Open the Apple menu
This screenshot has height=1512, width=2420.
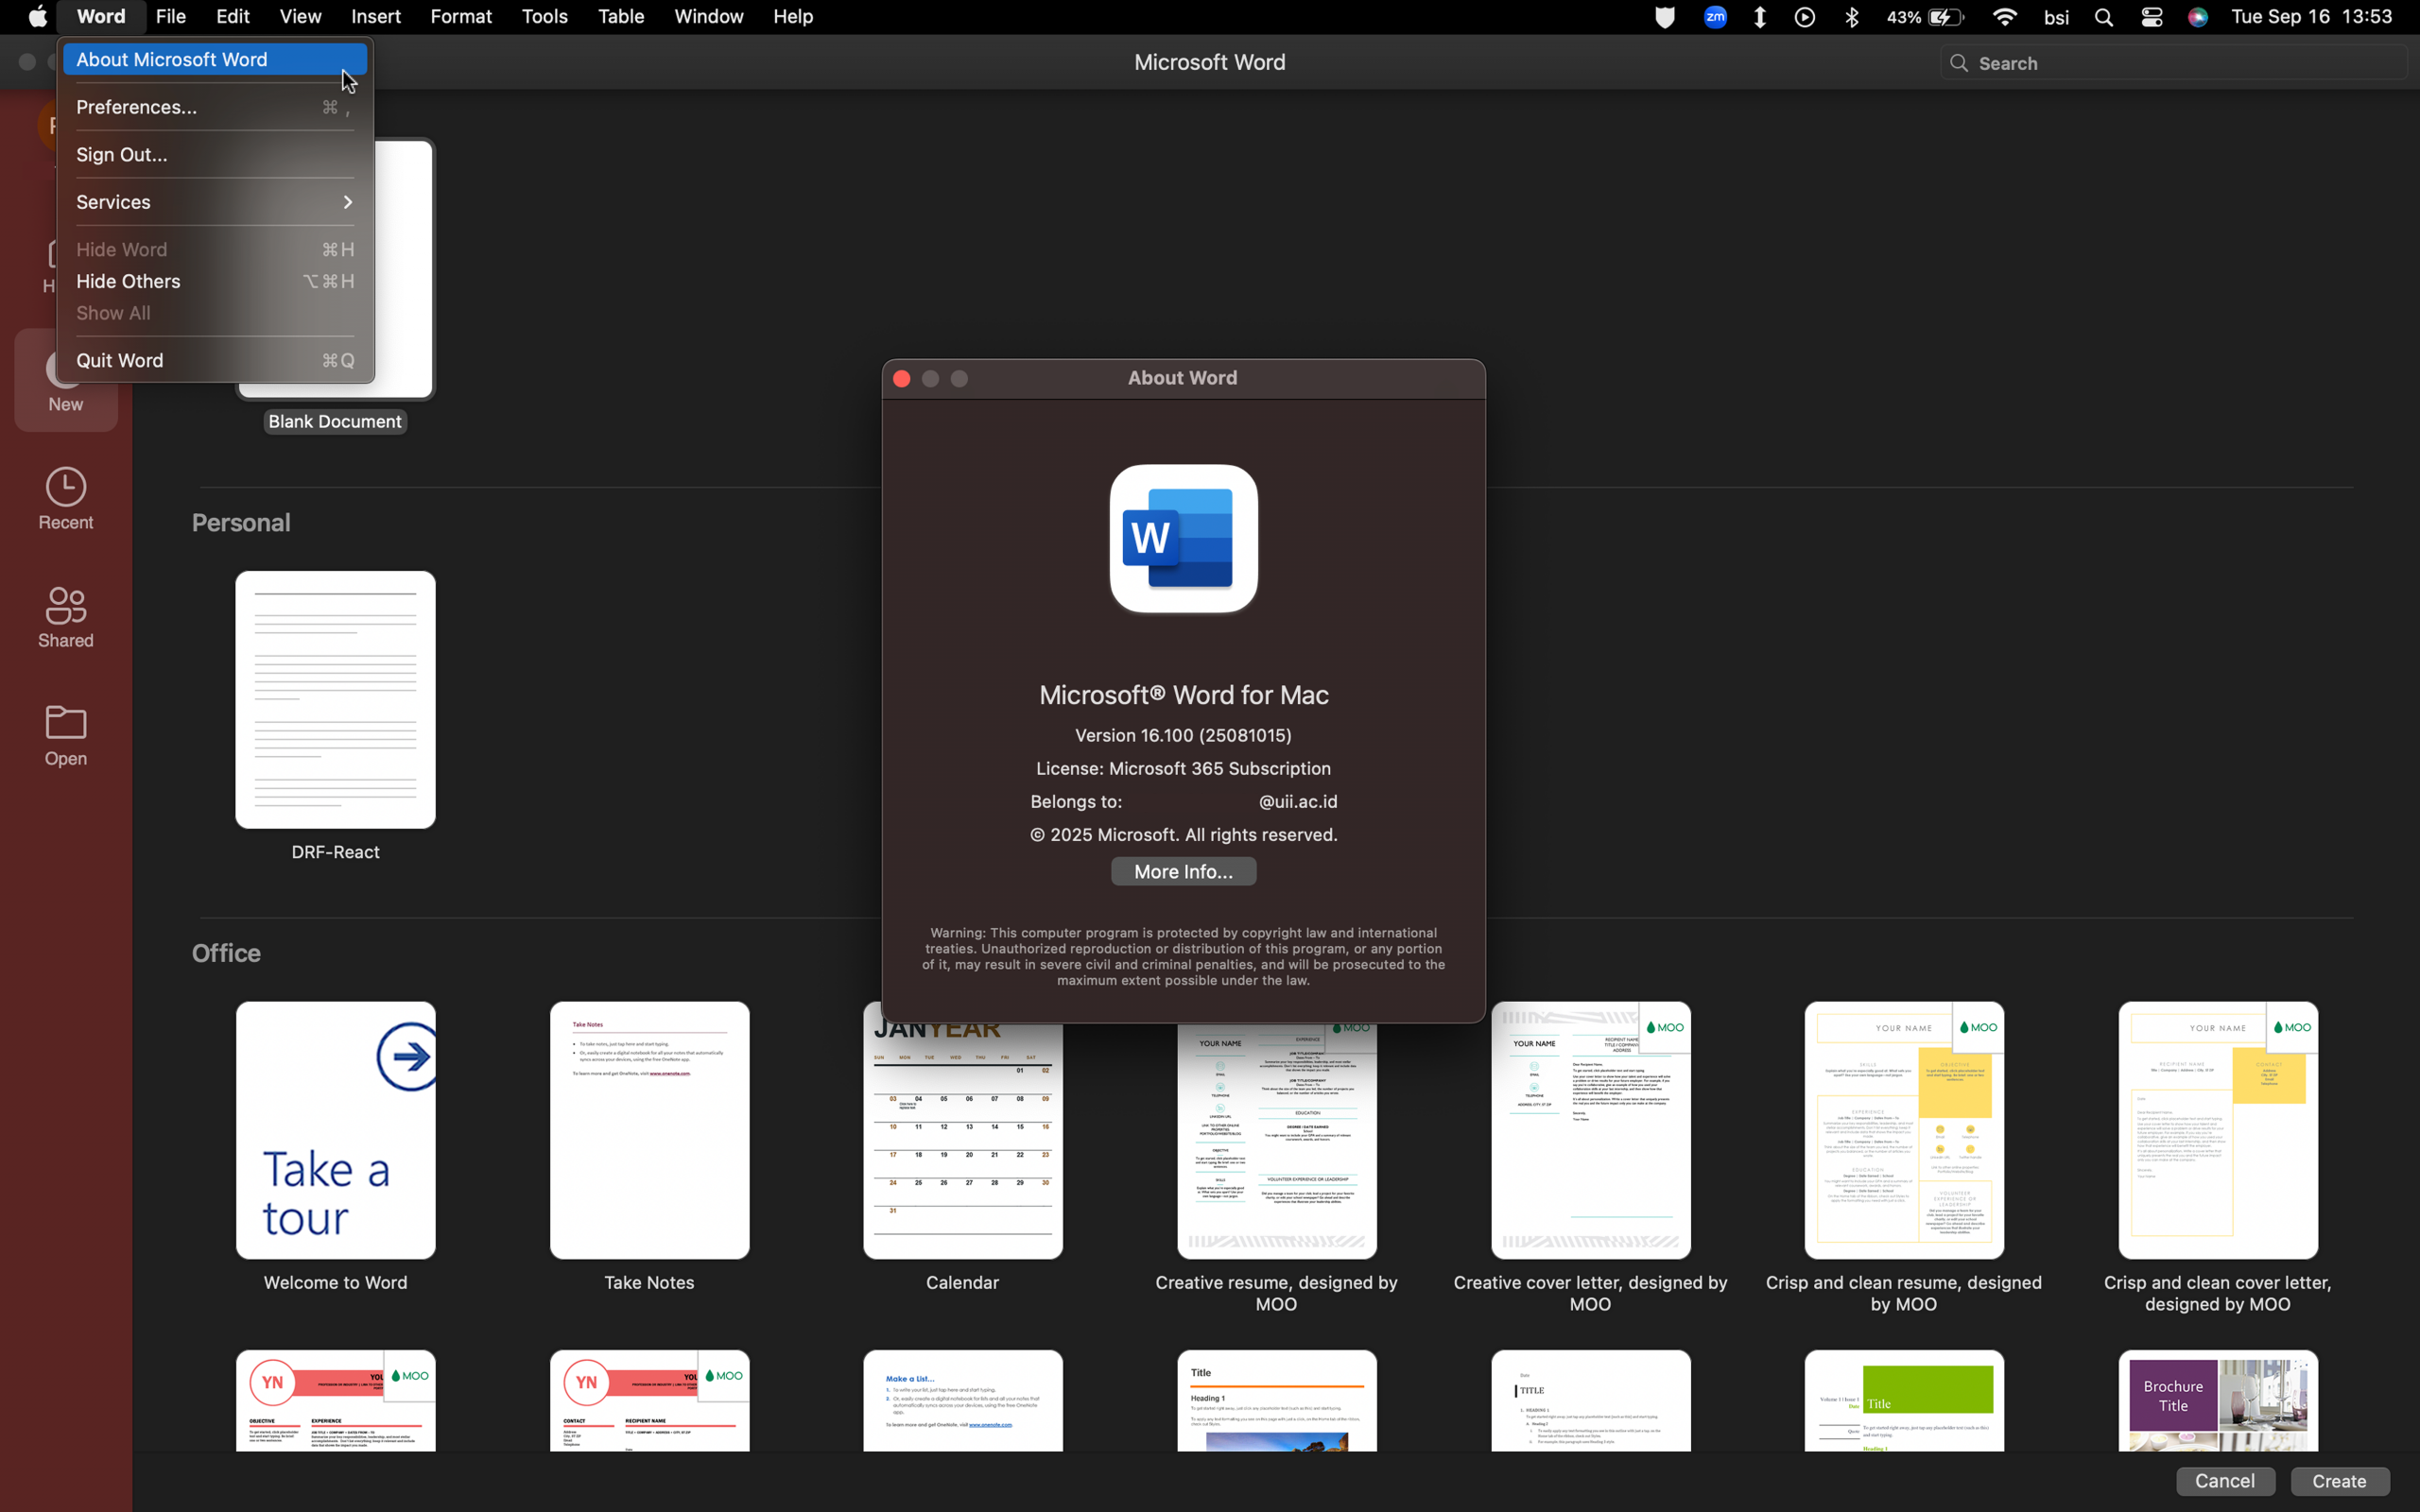(38, 17)
